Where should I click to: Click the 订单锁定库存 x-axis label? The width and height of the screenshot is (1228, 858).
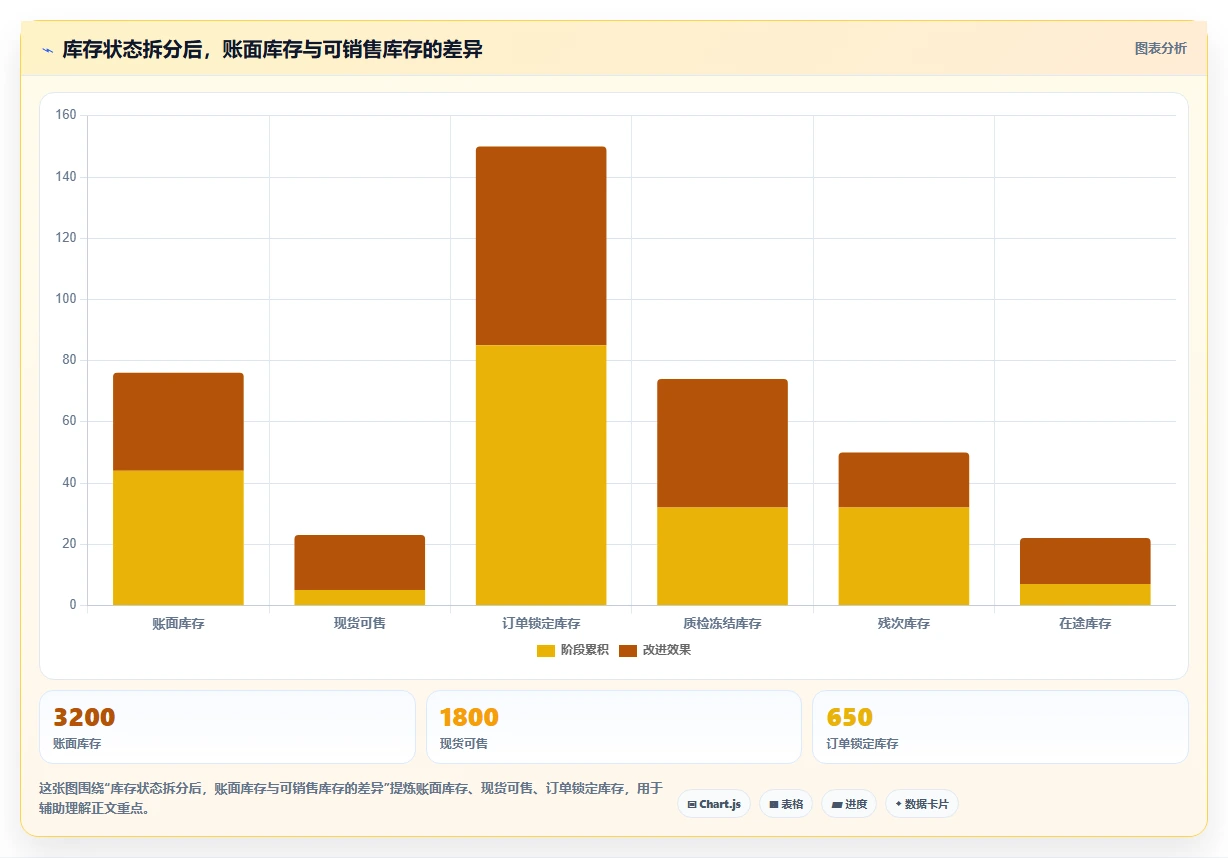tap(541, 624)
